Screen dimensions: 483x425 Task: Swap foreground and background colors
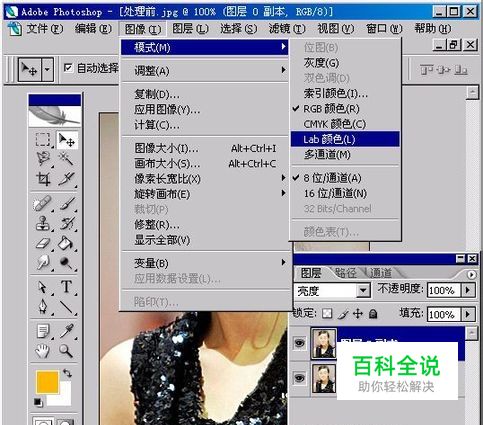(x=67, y=373)
